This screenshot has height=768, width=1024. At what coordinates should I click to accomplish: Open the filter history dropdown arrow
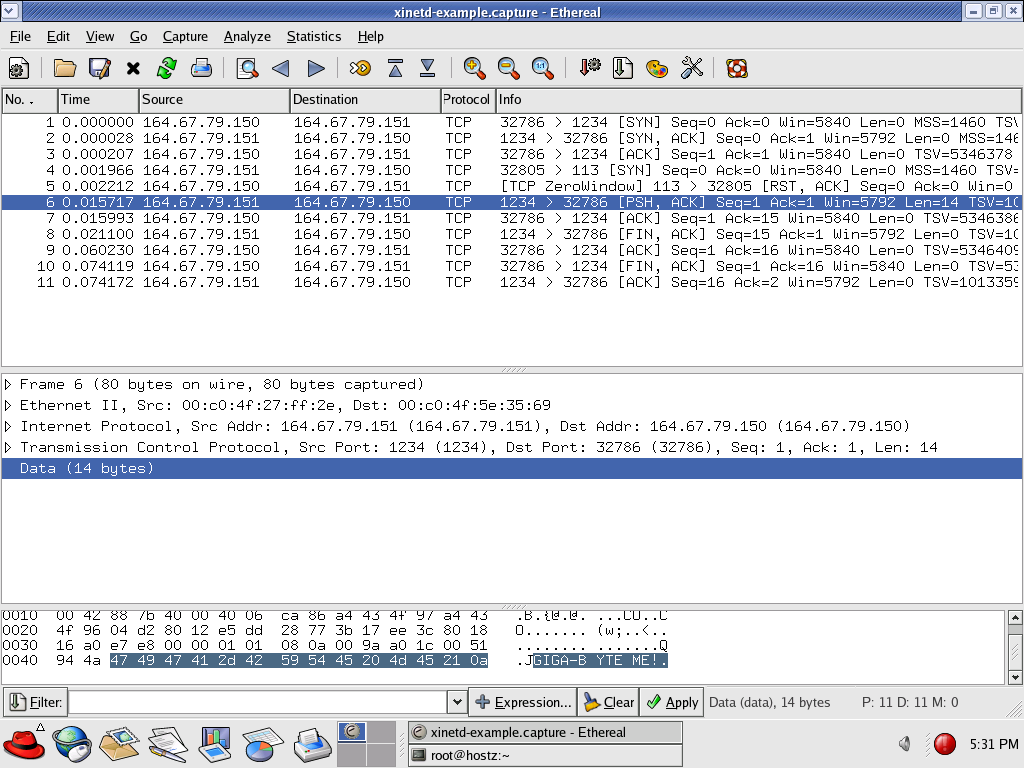tap(457, 702)
